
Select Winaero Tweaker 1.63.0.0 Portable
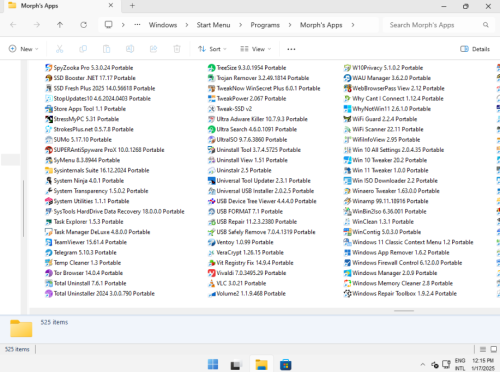(392, 191)
